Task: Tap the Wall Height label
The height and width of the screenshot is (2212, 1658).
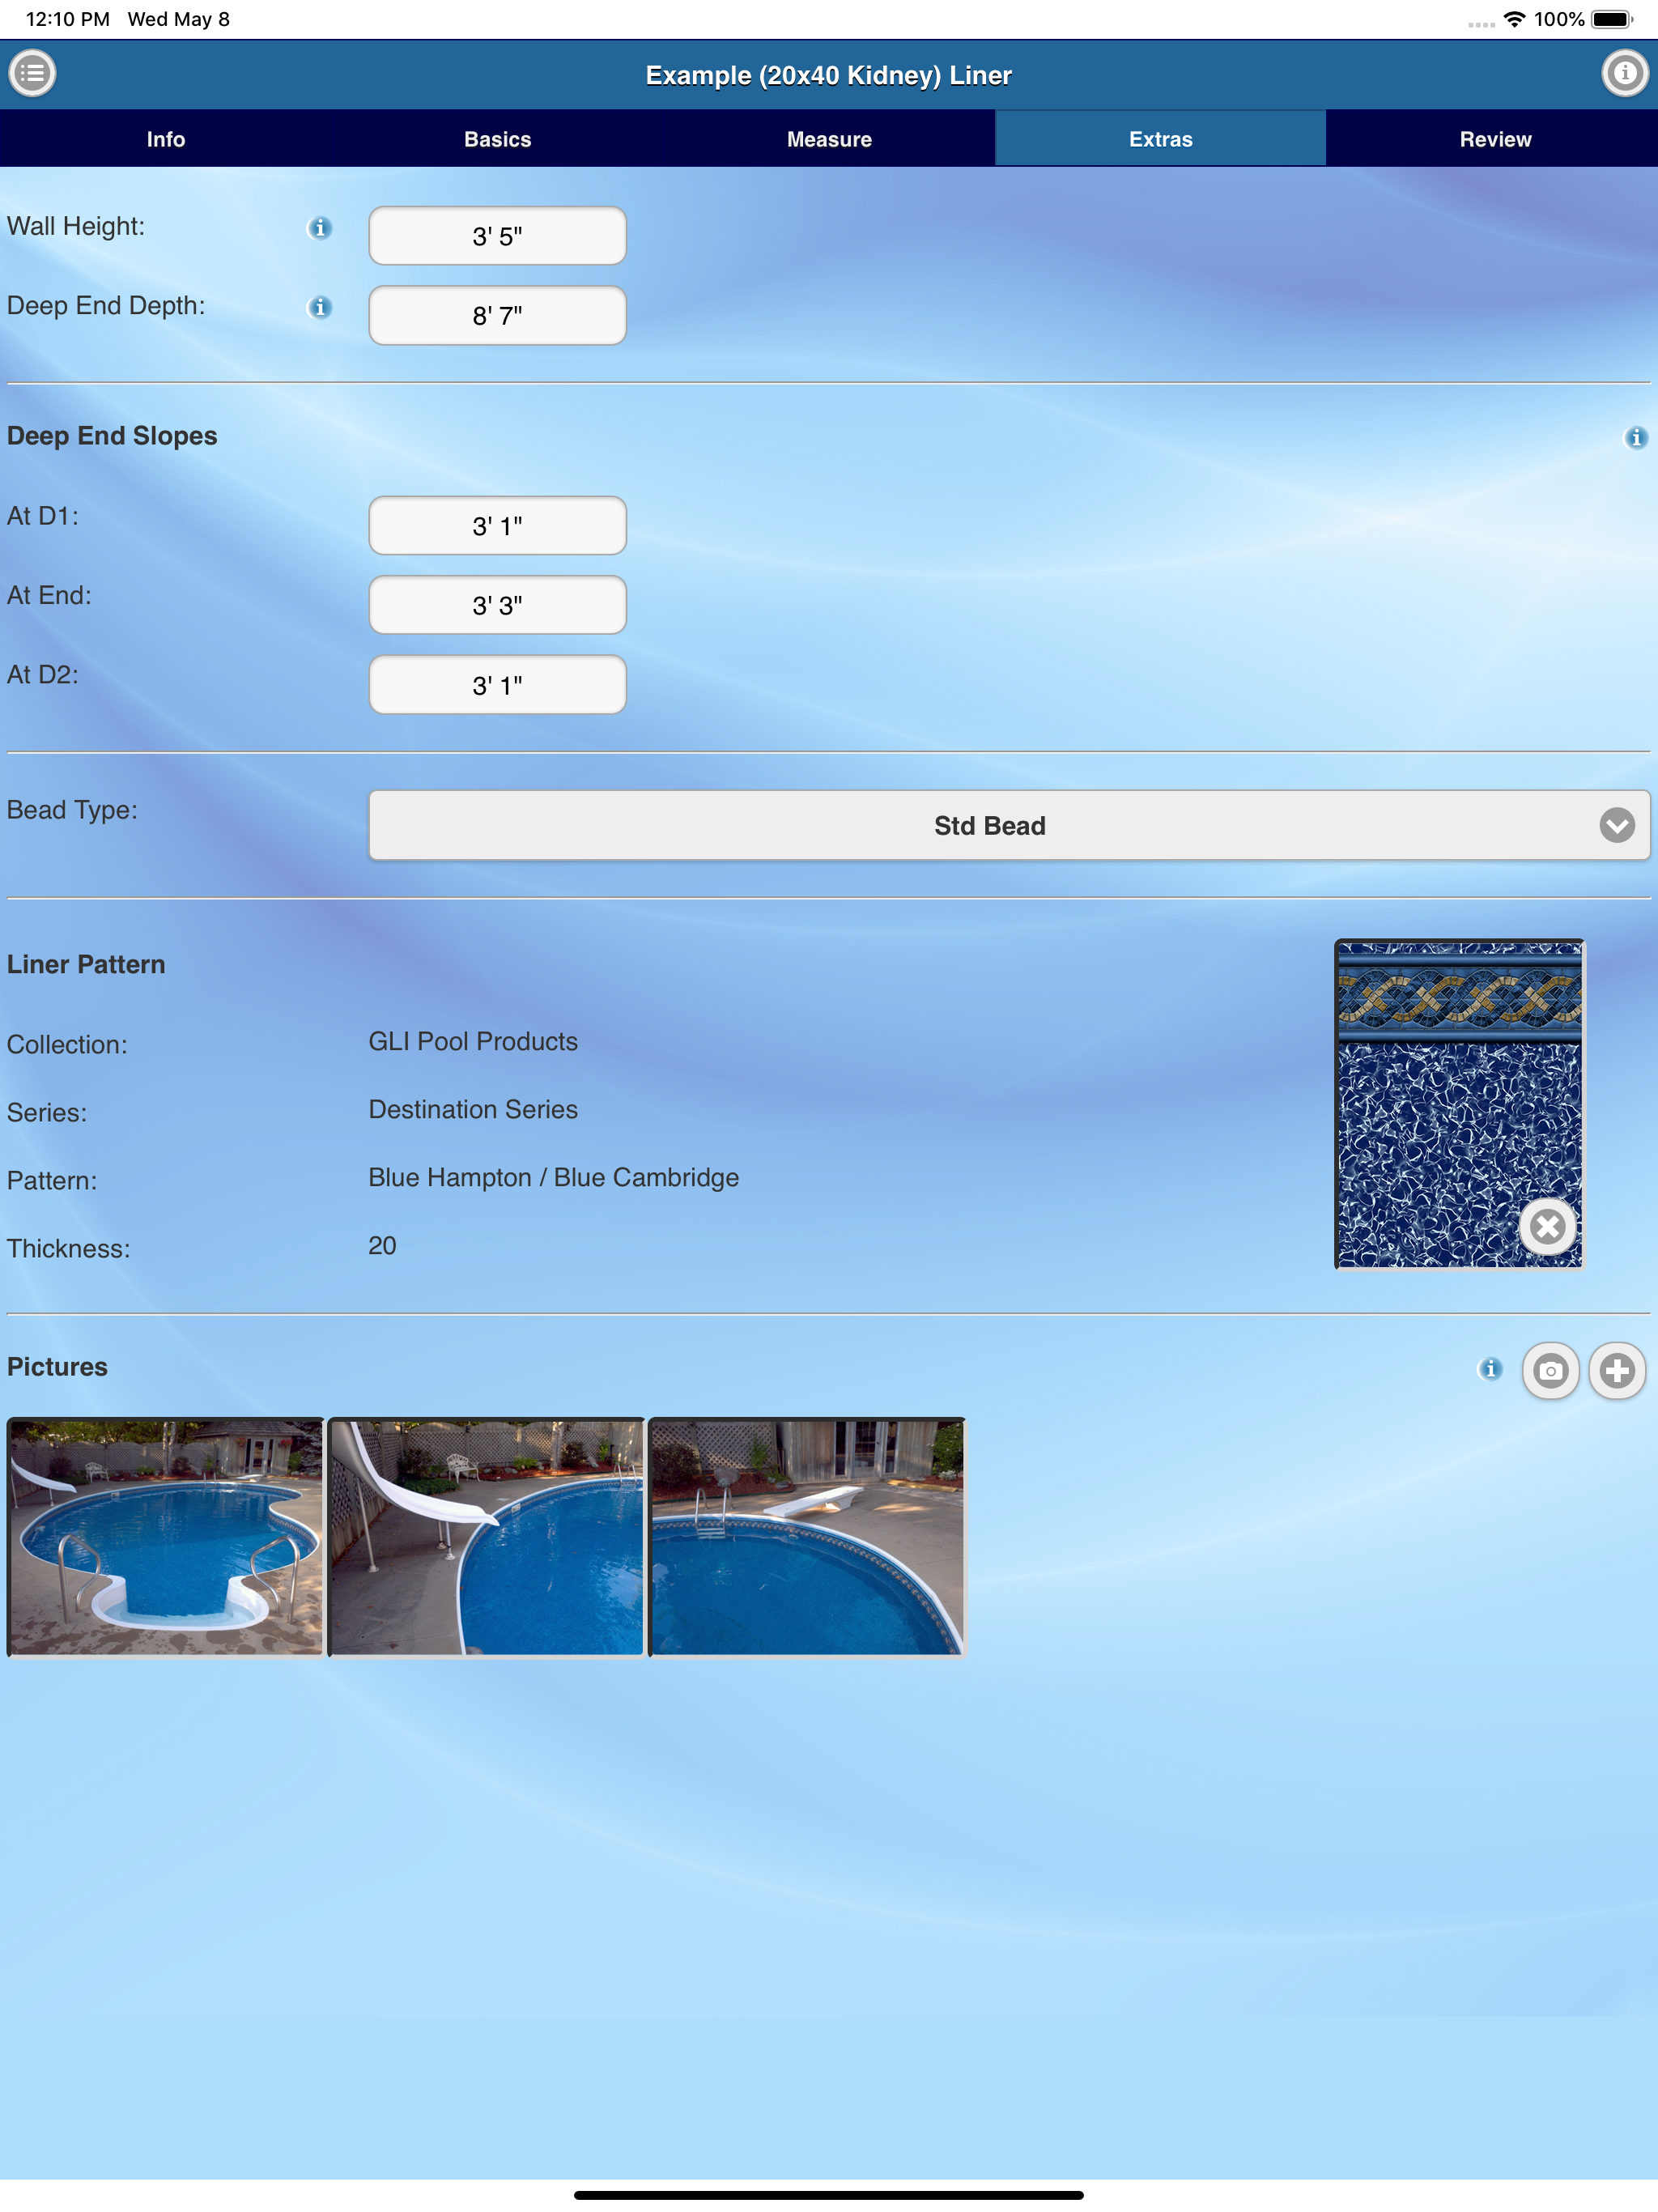Action: [76, 227]
